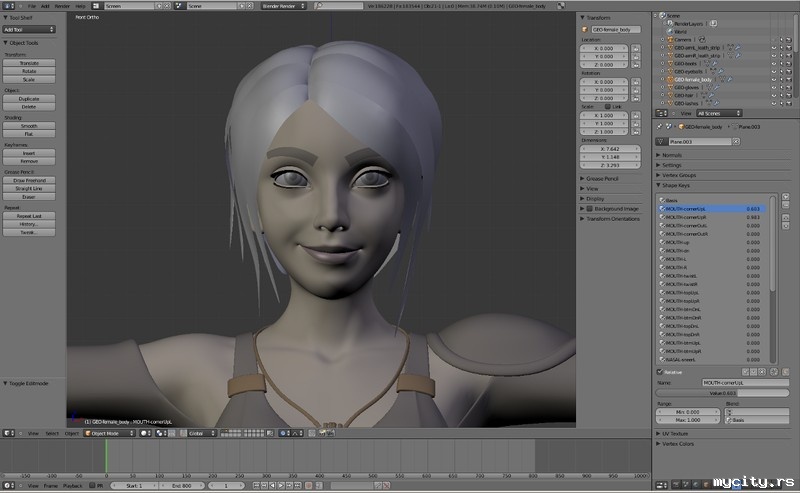This screenshot has width=800, height=493.
Task: Click the Duplicate button in Object Tools
Action: coord(29,99)
